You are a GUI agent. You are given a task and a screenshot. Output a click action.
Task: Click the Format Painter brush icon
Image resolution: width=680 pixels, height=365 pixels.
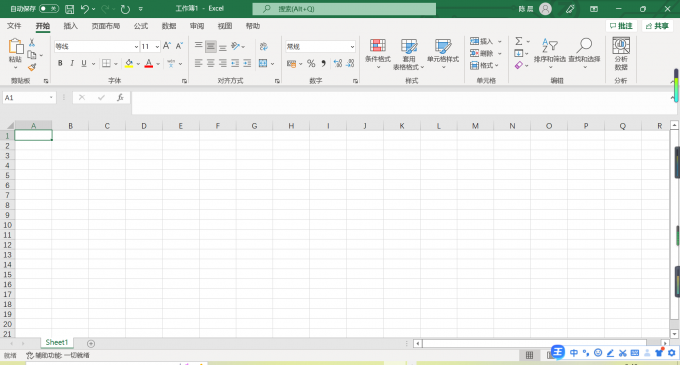(x=32, y=67)
